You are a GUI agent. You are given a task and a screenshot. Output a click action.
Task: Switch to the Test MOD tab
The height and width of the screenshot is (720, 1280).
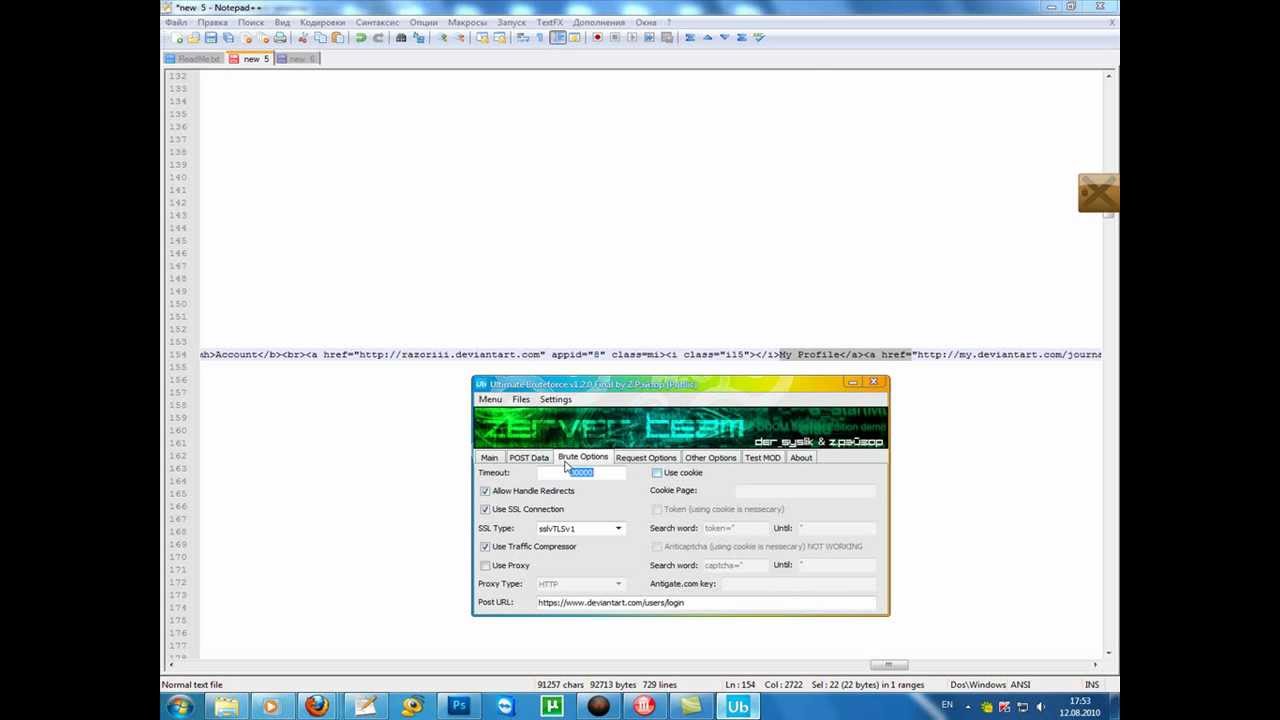coord(763,458)
